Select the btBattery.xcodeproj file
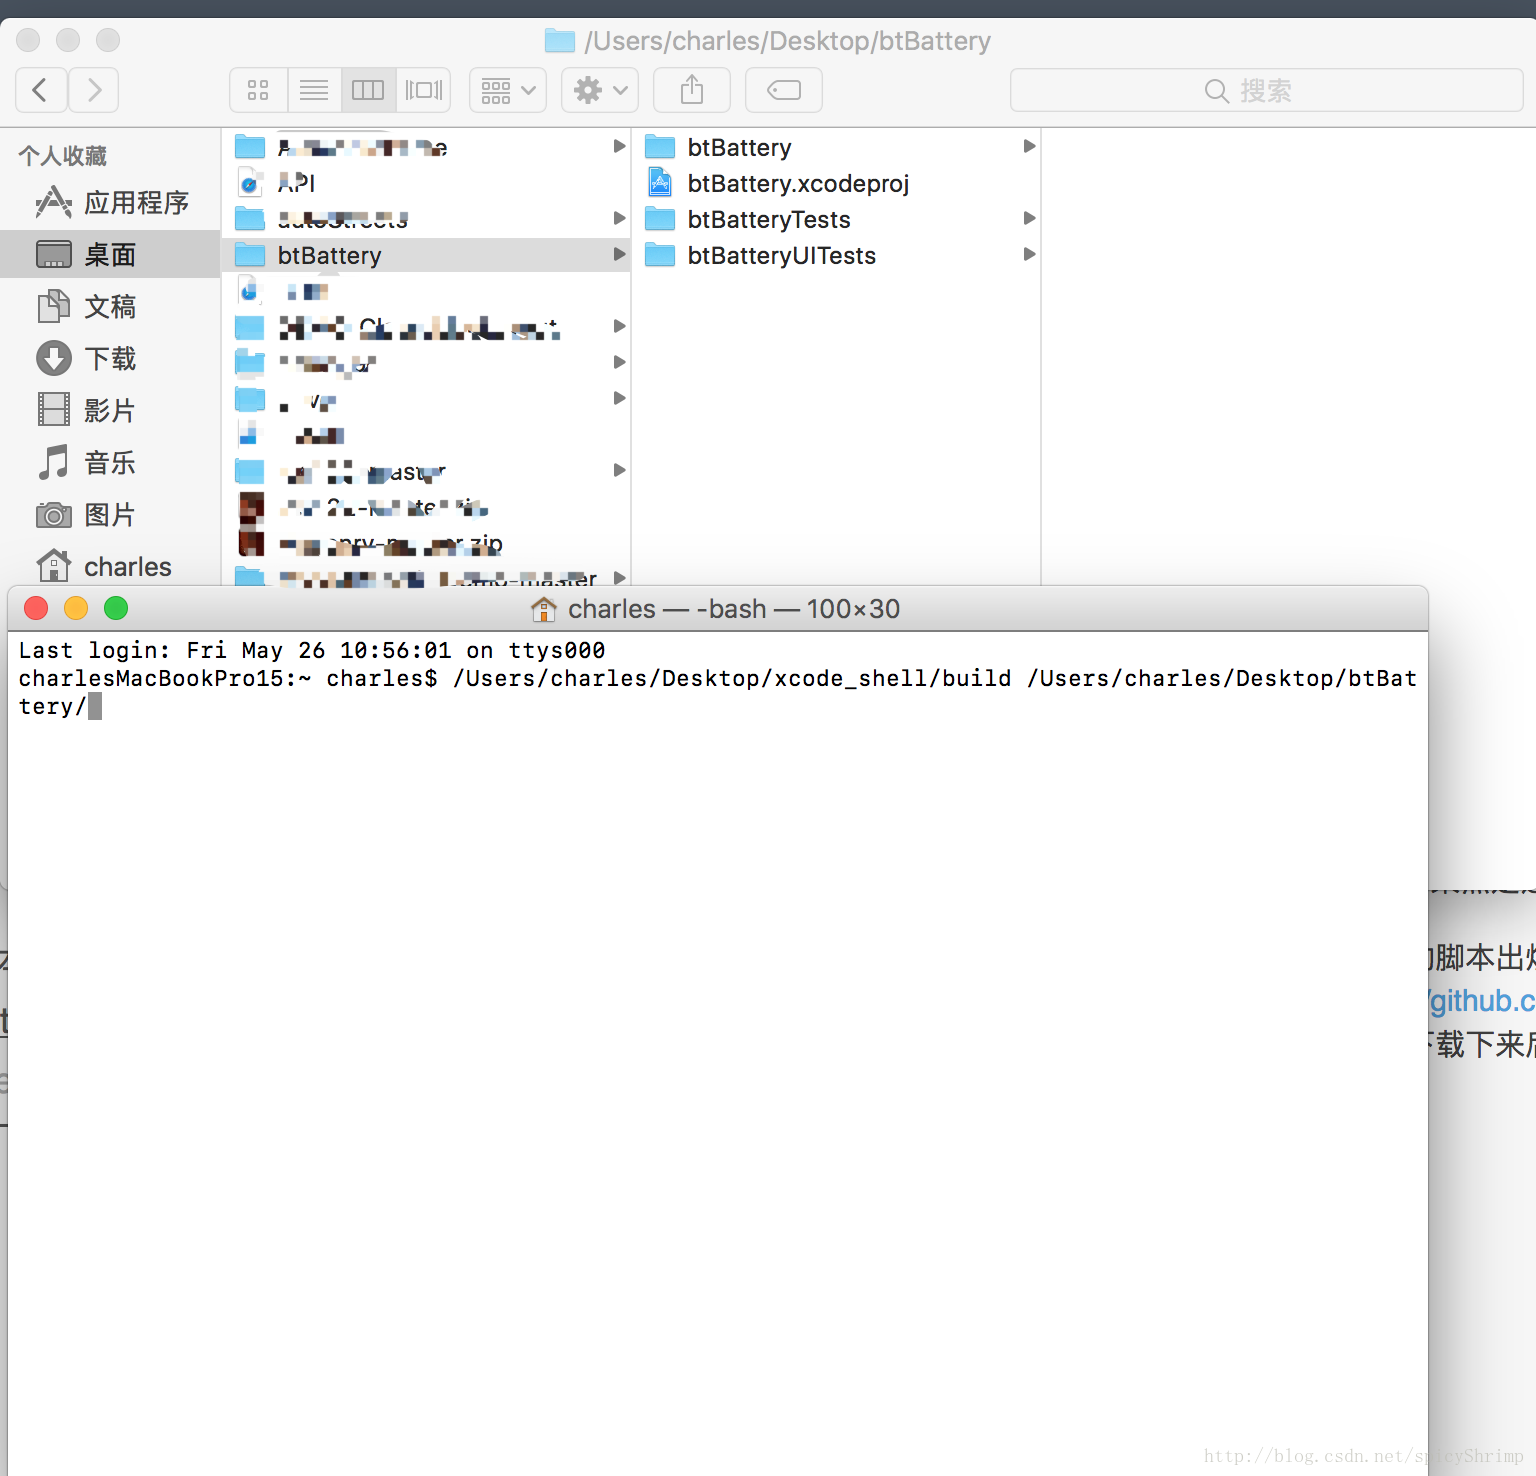 click(x=836, y=183)
